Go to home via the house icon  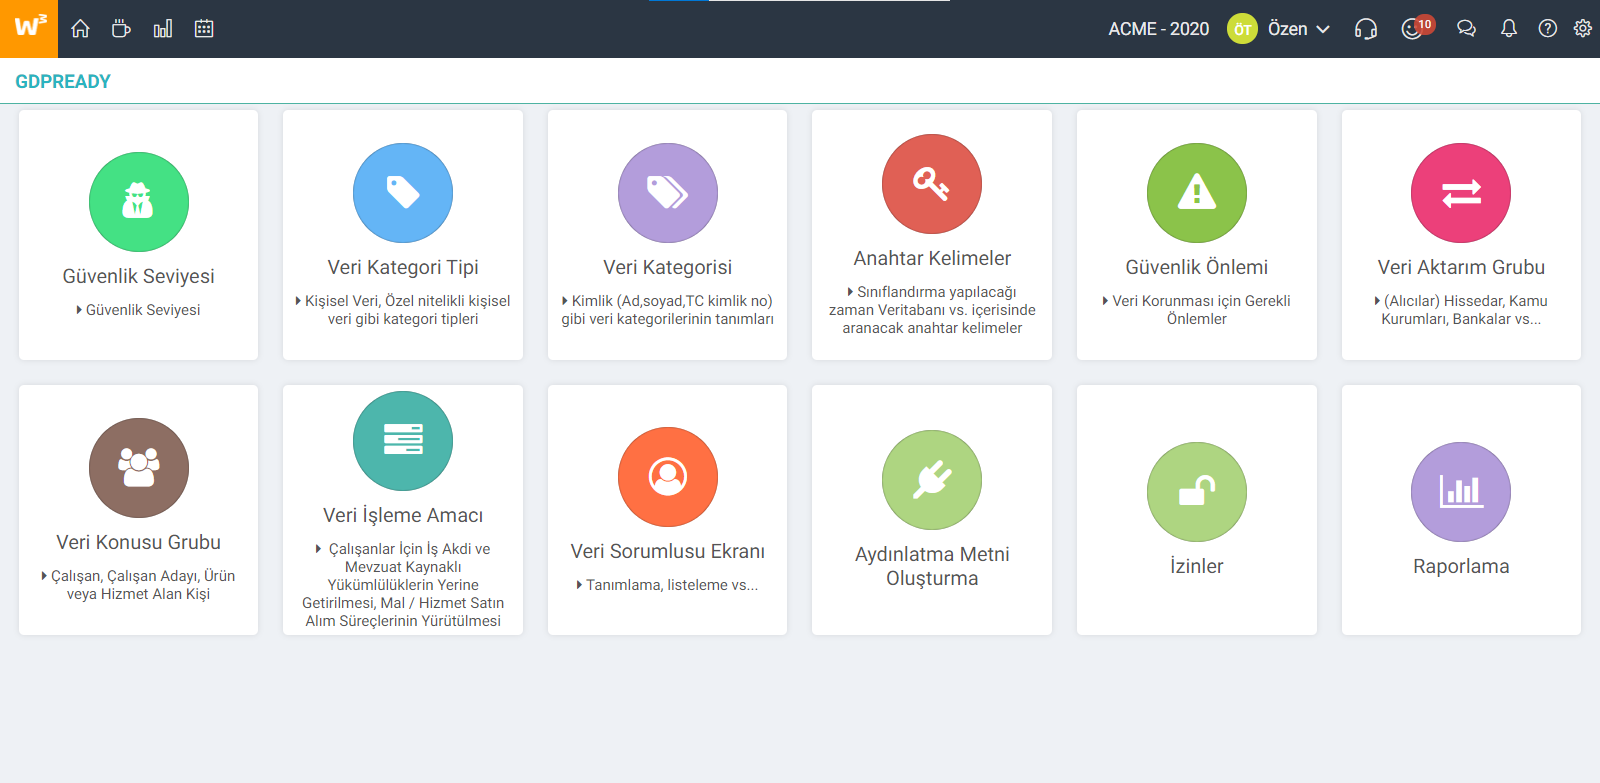[x=81, y=29]
